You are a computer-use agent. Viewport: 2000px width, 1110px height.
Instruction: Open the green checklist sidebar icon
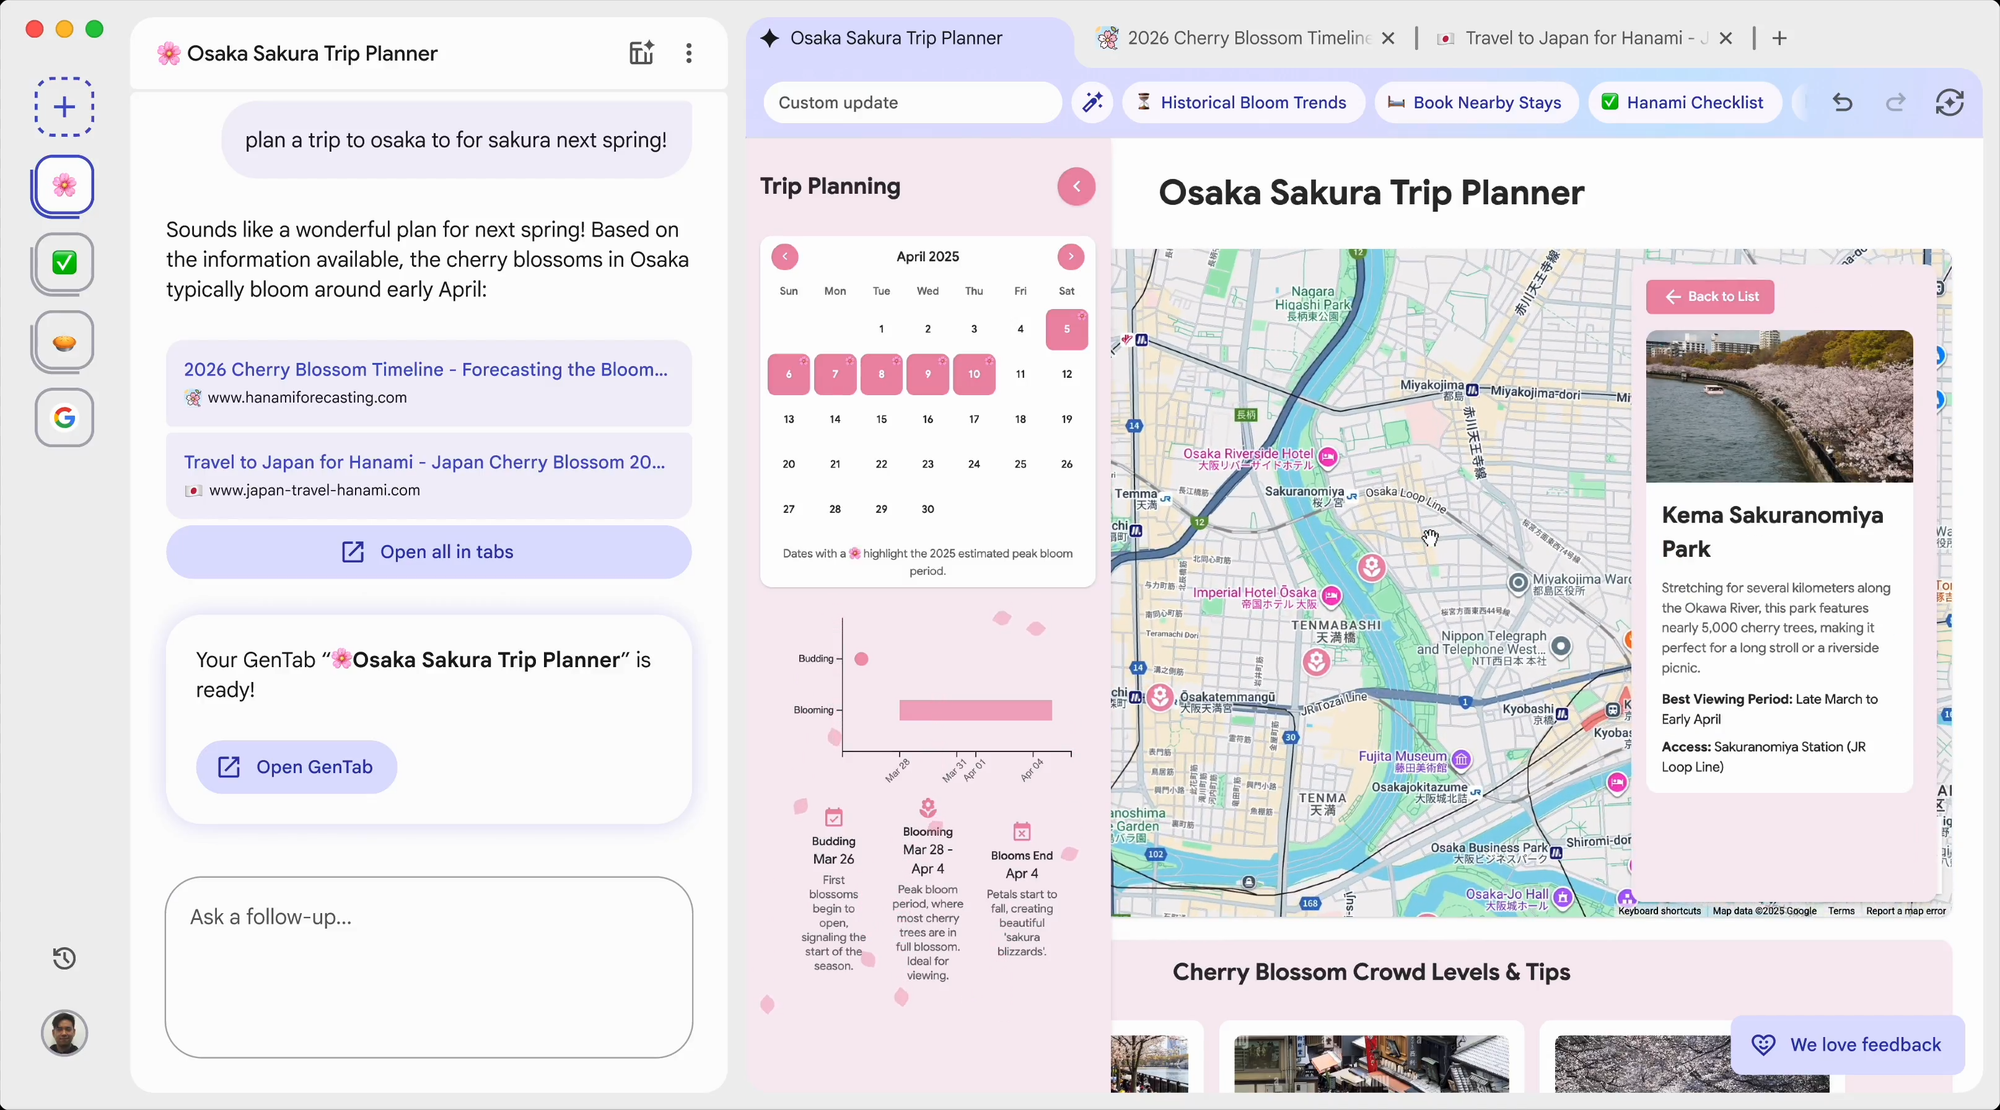[x=64, y=263]
